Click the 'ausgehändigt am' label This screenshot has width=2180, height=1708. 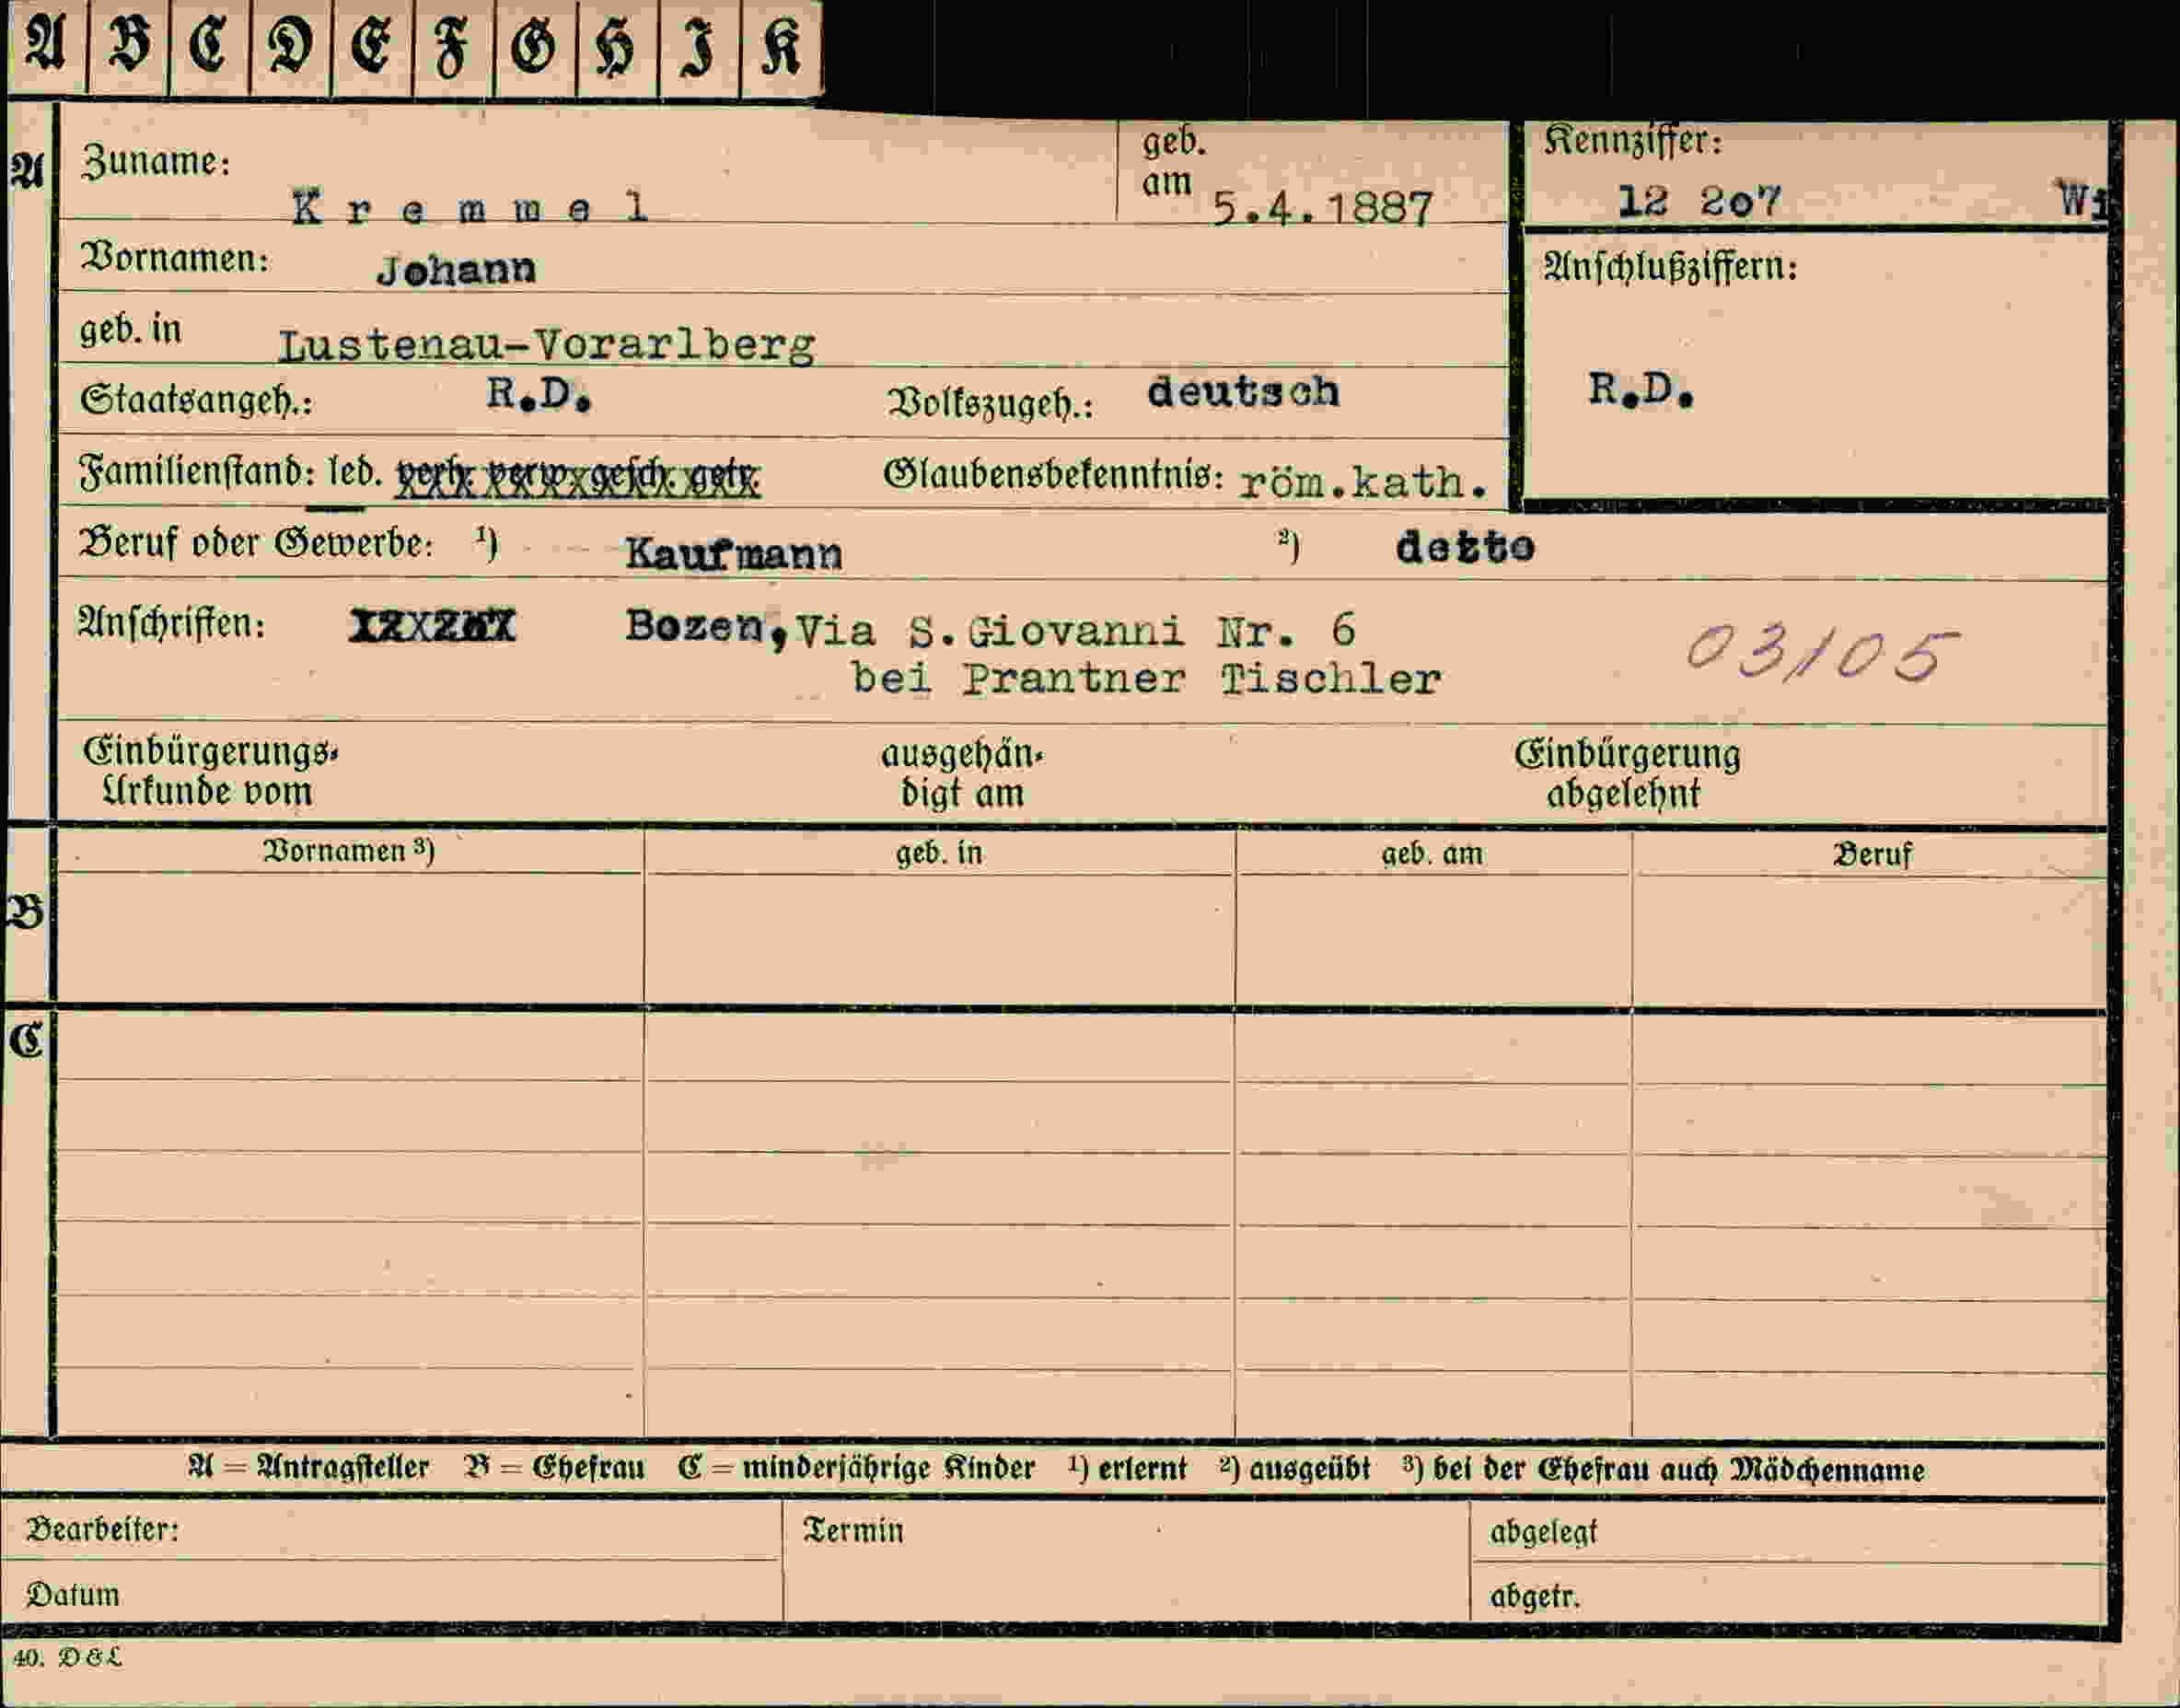pyautogui.click(x=962, y=773)
